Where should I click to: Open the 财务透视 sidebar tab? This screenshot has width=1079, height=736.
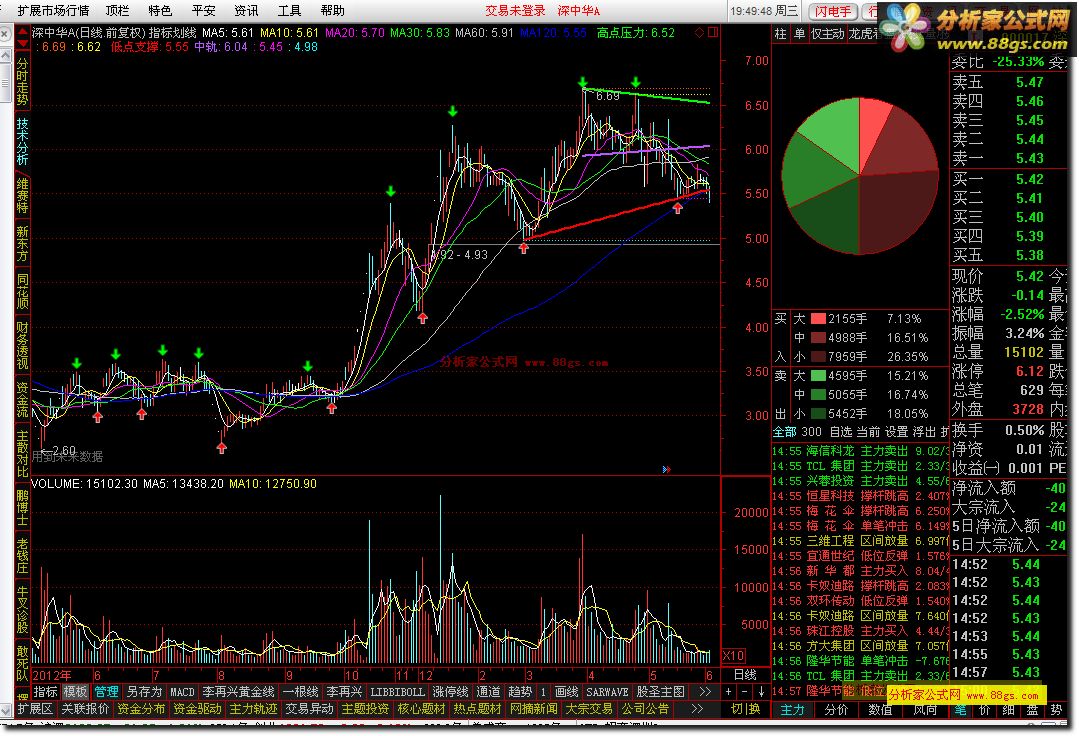click(x=22, y=345)
